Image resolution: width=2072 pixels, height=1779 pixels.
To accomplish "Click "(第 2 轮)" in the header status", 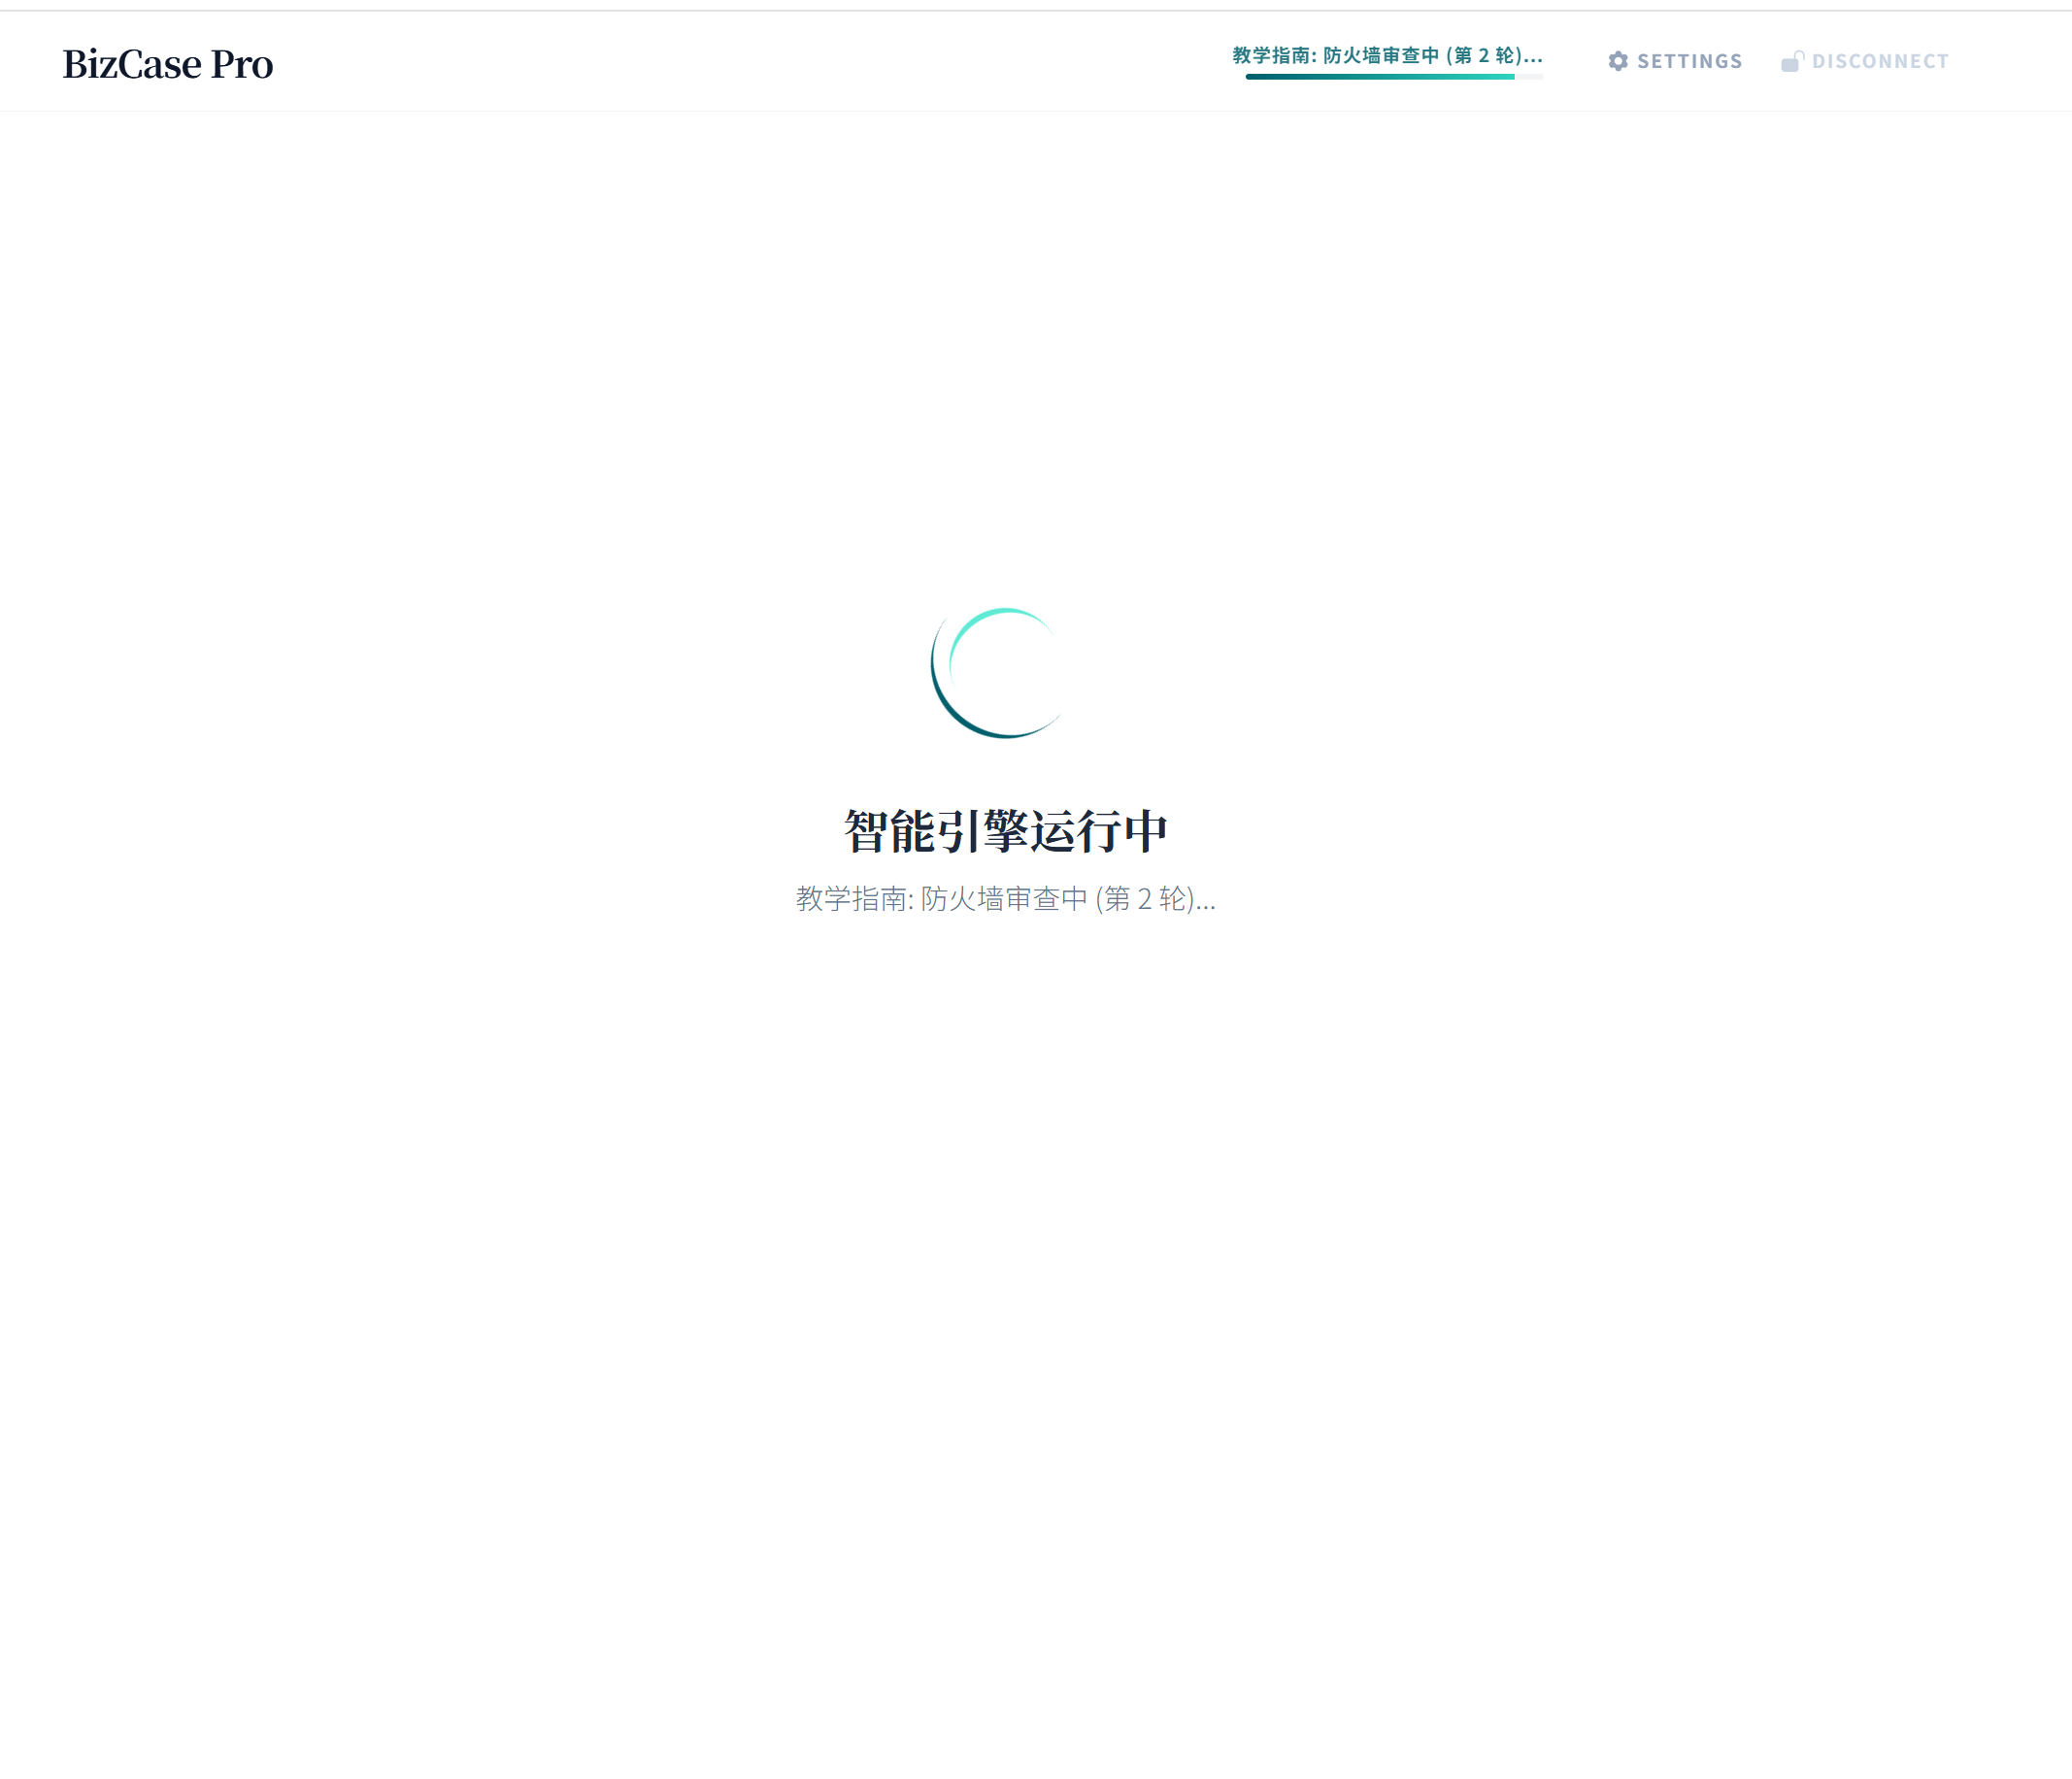I will (1482, 55).
